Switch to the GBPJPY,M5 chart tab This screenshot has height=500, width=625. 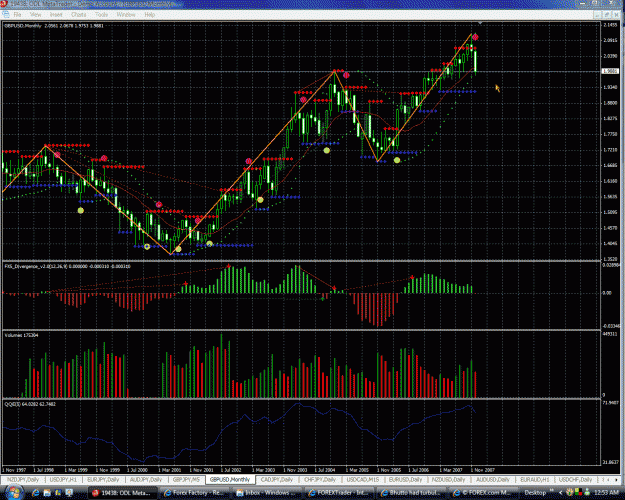186,479
